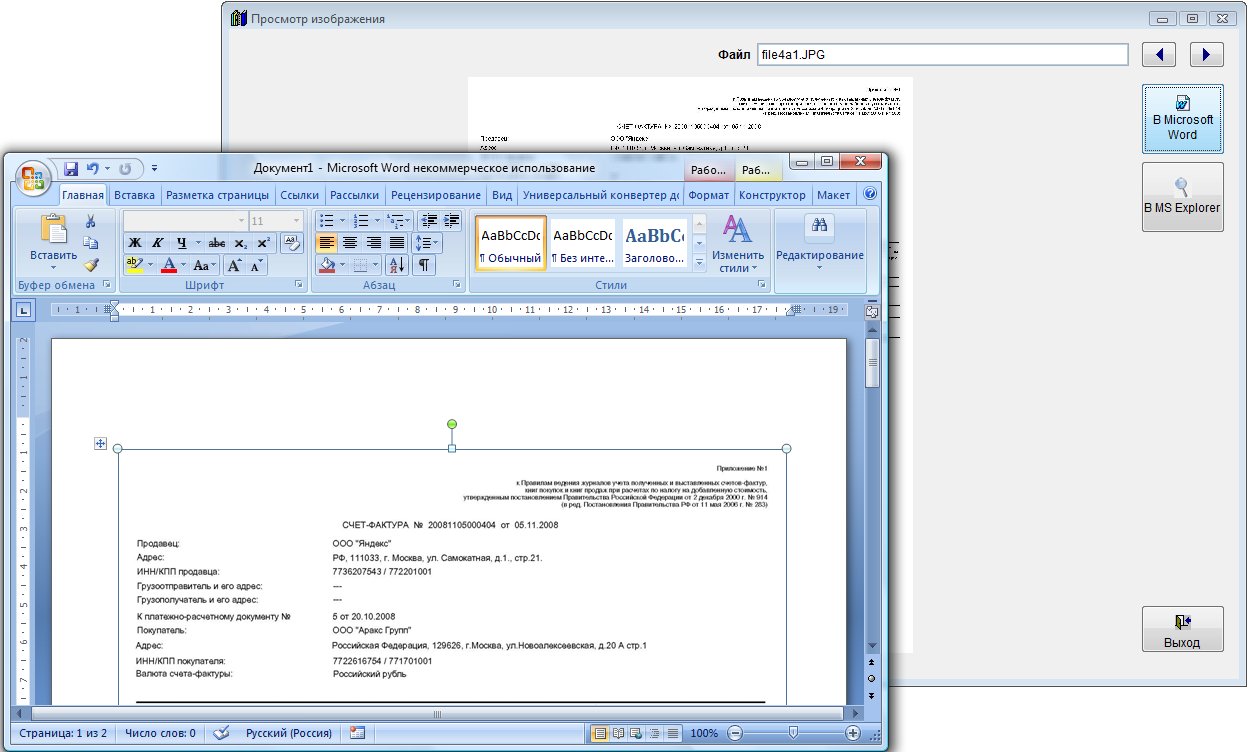Screen dimensions: 1250x752
Task: Switch to the Рассылки tab
Action: click(x=354, y=195)
